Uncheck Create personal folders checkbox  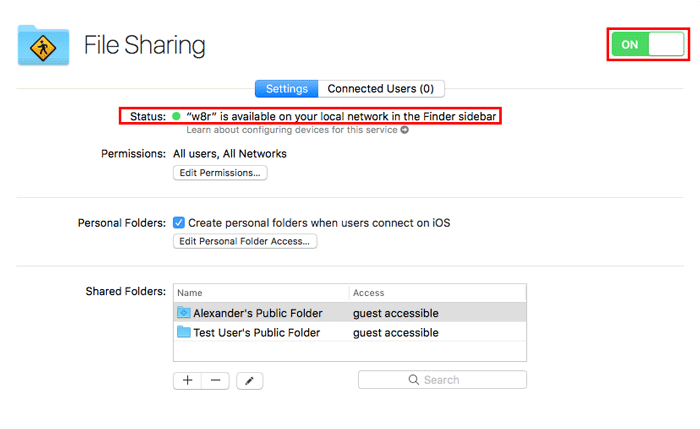179,223
